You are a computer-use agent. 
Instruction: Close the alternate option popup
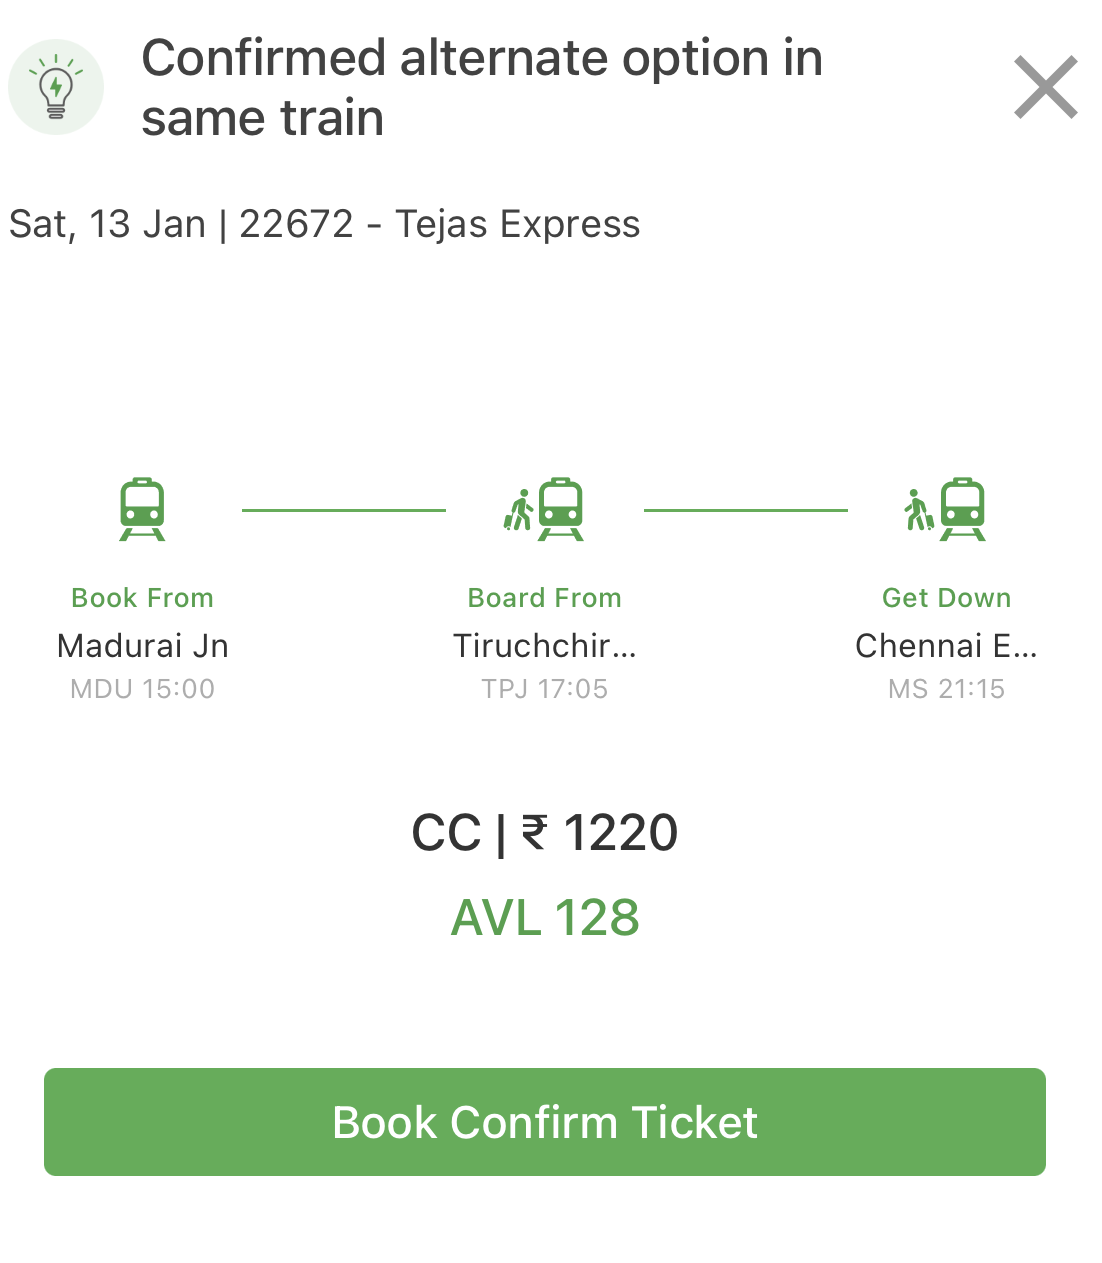pyautogui.click(x=1045, y=88)
